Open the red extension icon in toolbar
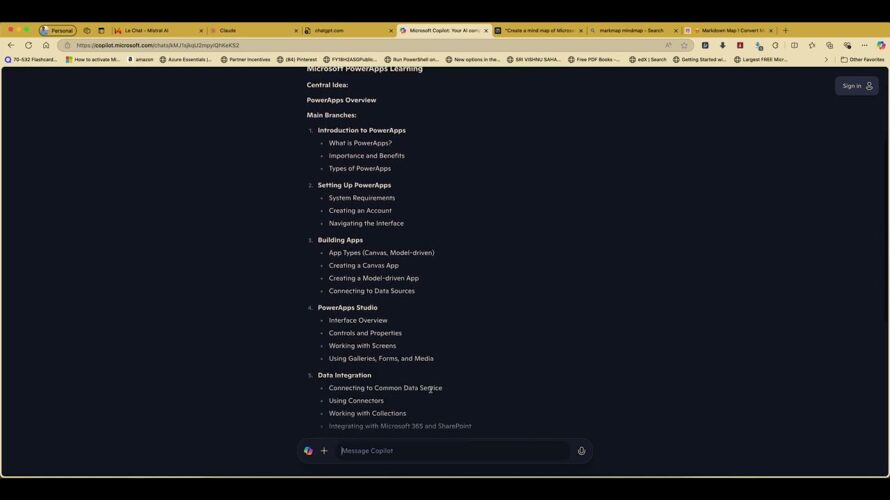Image resolution: width=890 pixels, height=500 pixels. tap(740, 45)
